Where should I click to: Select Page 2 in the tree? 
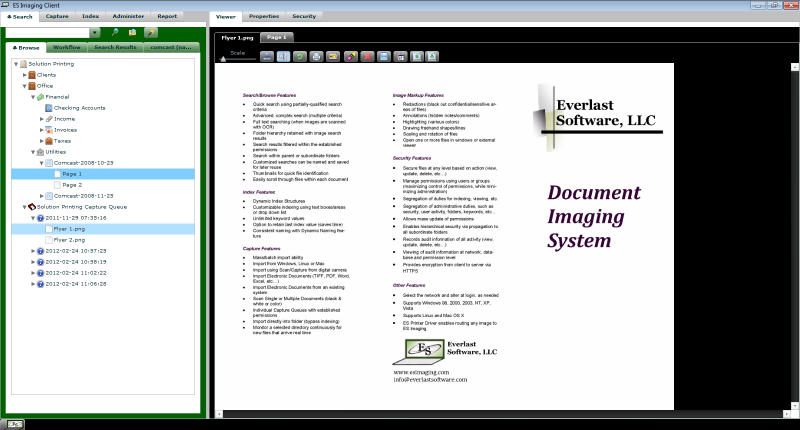tap(103, 185)
